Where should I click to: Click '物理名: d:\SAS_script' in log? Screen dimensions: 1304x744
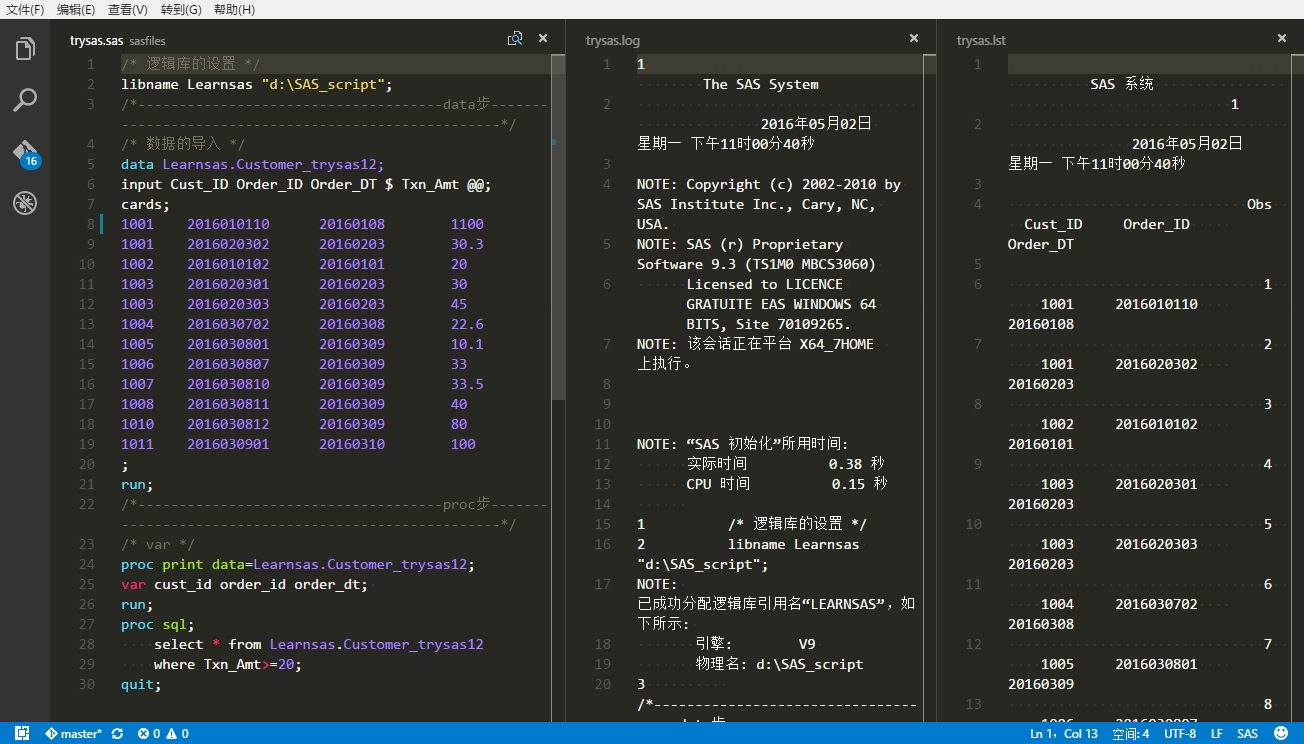click(x=779, y=664)
